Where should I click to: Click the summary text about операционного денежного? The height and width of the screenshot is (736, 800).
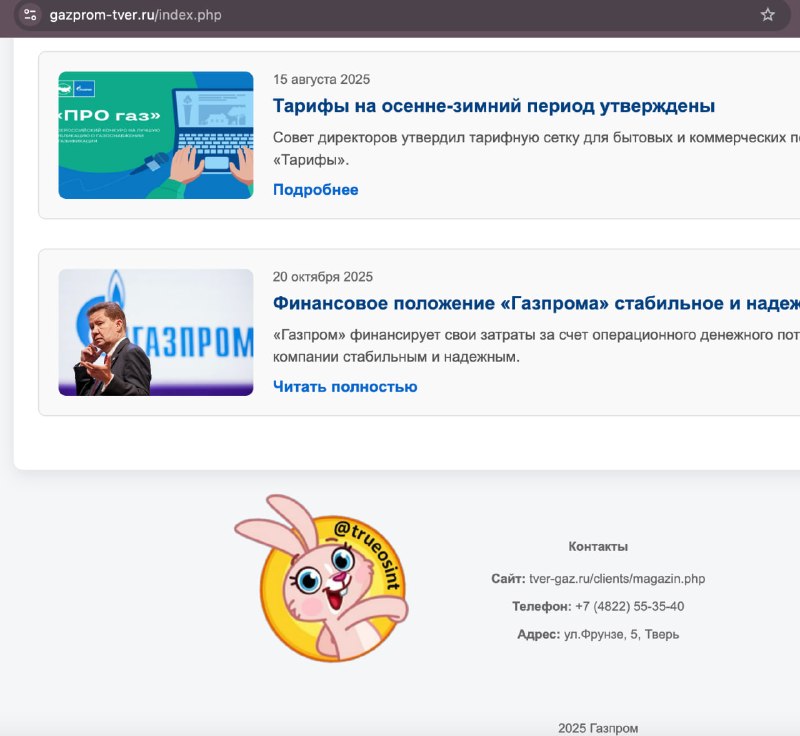coord(536,346)
